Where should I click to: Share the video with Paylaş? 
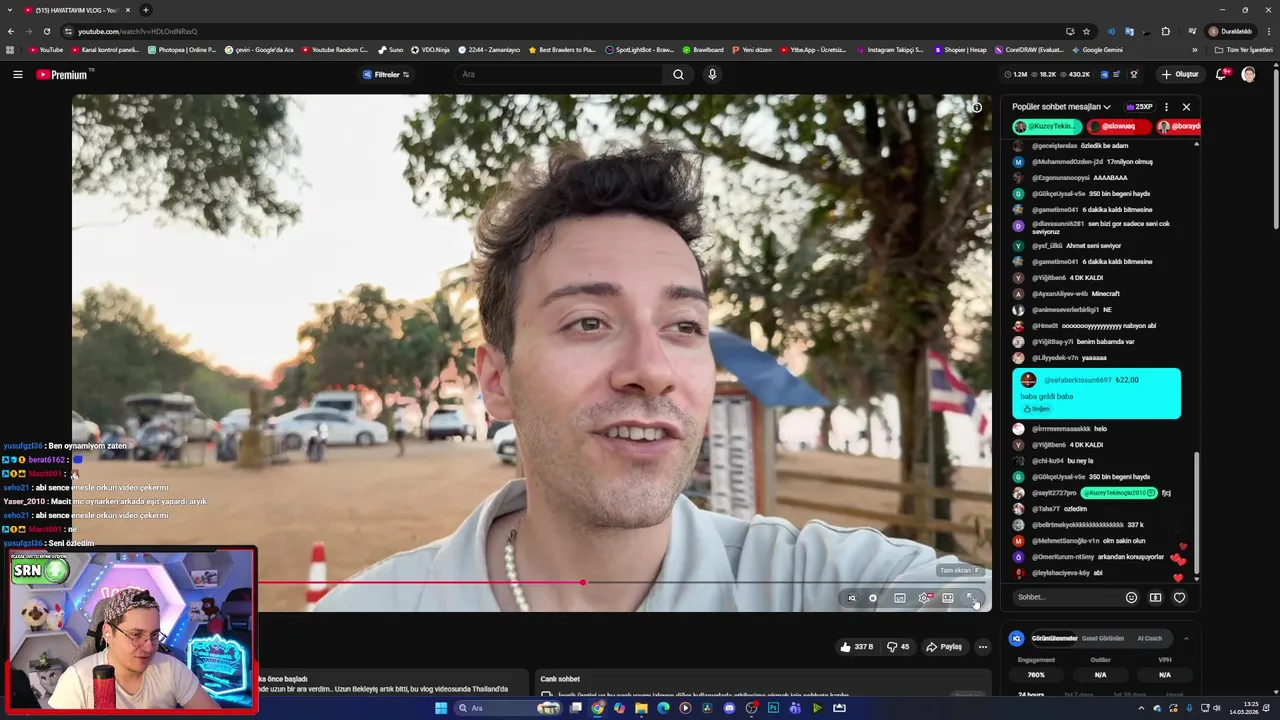[944, 647]
